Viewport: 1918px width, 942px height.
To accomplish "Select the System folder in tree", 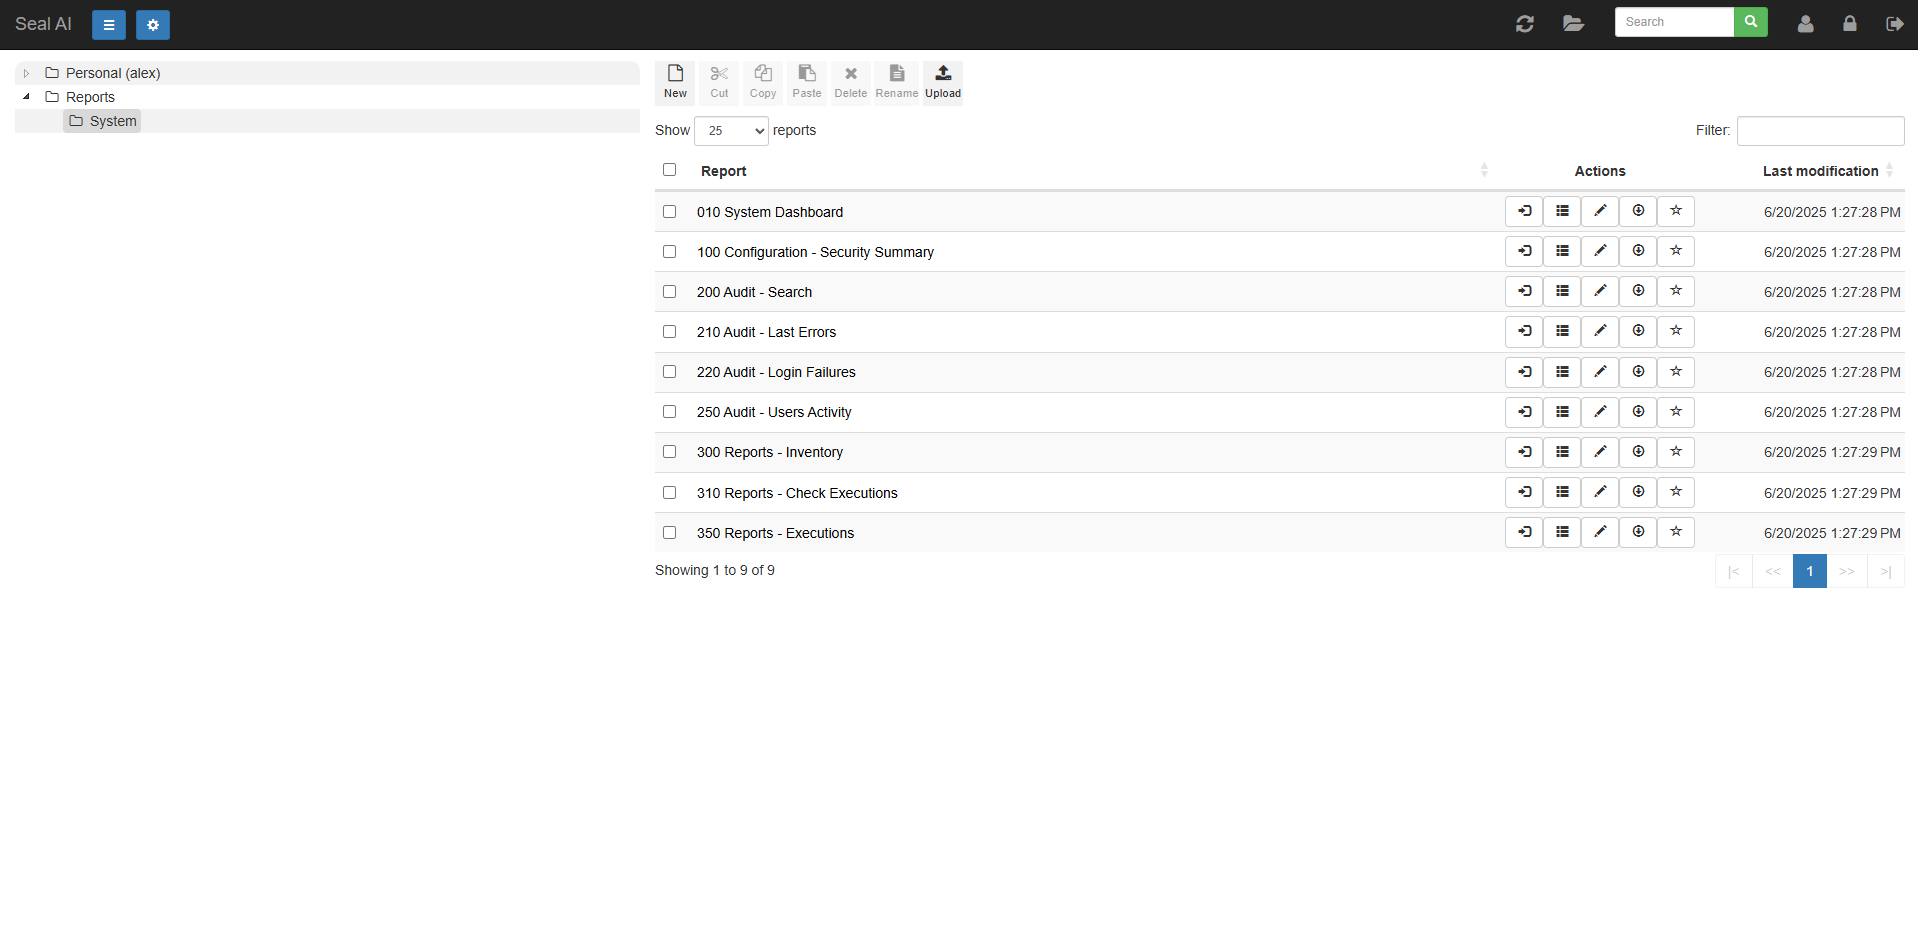I will click(x=112, y=121).
